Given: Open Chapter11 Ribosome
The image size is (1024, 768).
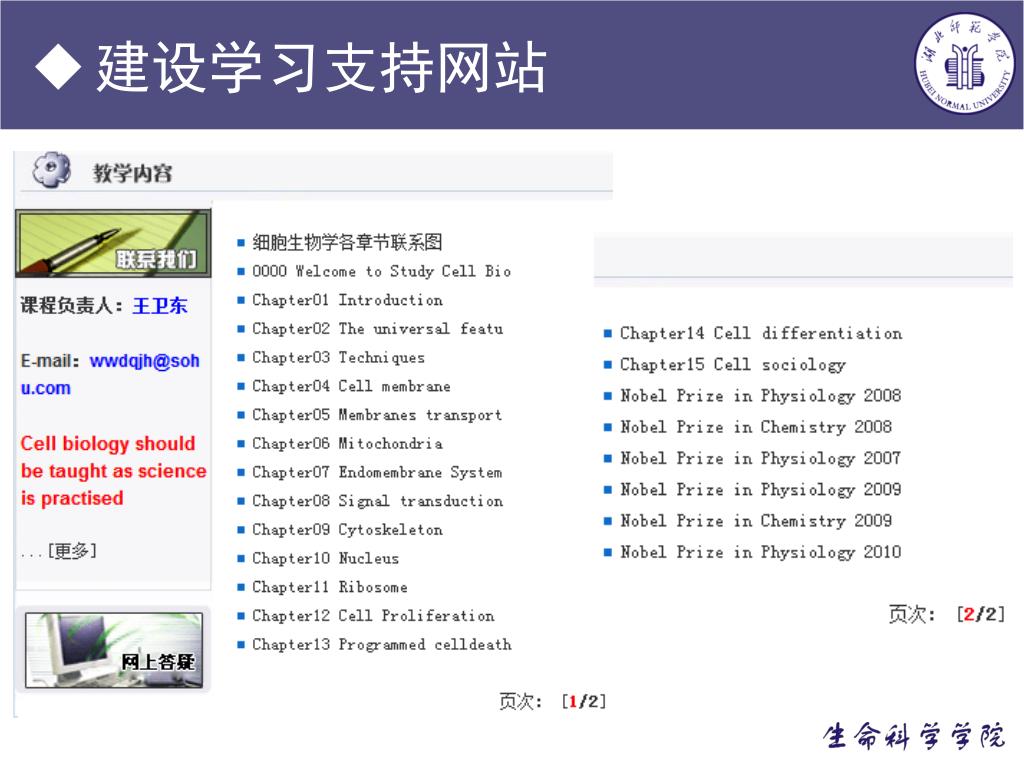Looking at the screenshot, I should point(330,587).
